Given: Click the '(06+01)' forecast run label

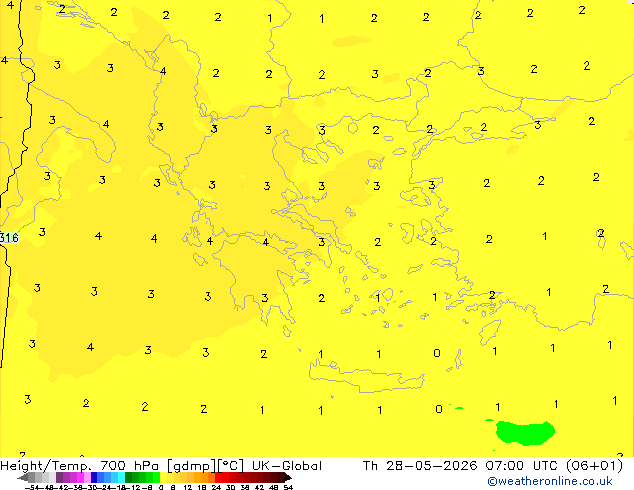Looking at the screenshot, I should coord(594,466).
